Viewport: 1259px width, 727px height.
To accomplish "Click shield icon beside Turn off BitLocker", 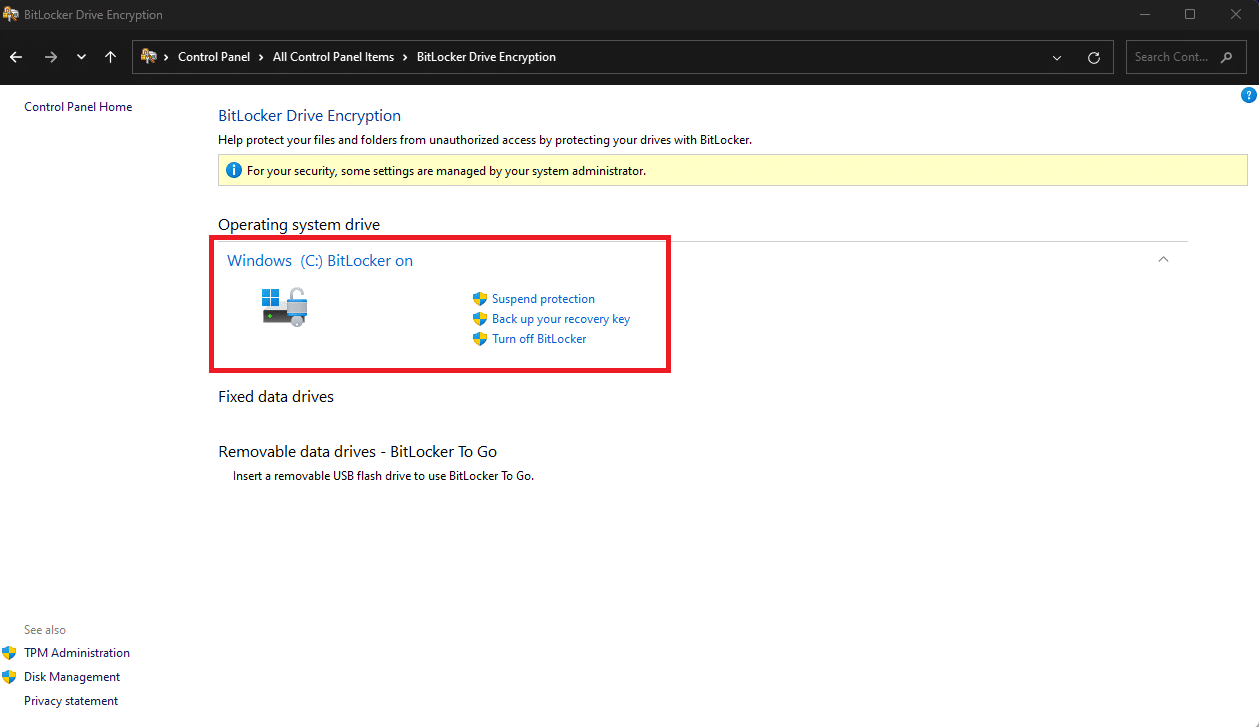I will coord(480,339).
